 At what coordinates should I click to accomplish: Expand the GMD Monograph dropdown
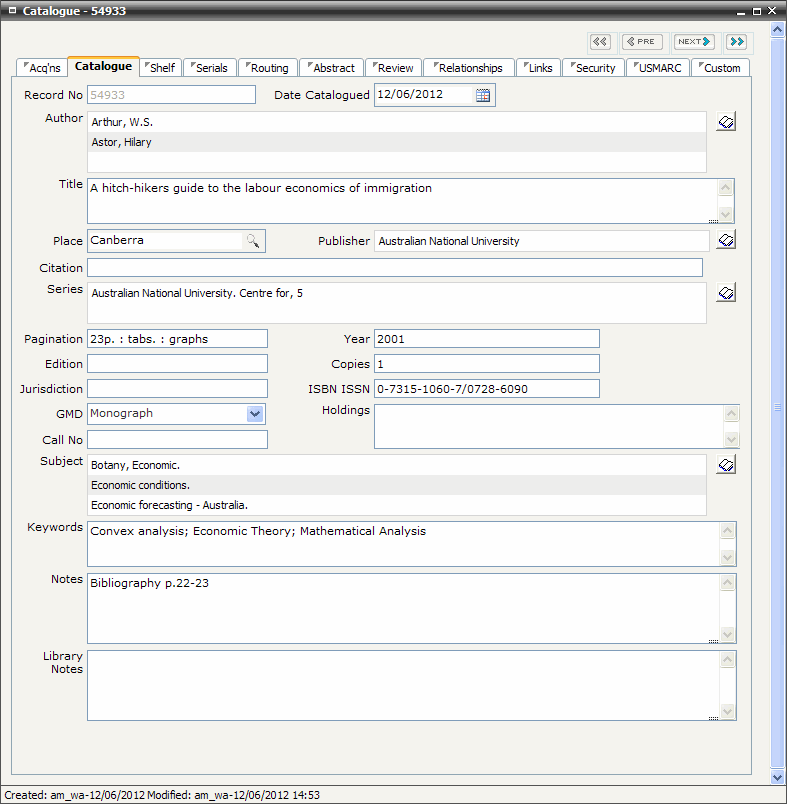[255, 414]
